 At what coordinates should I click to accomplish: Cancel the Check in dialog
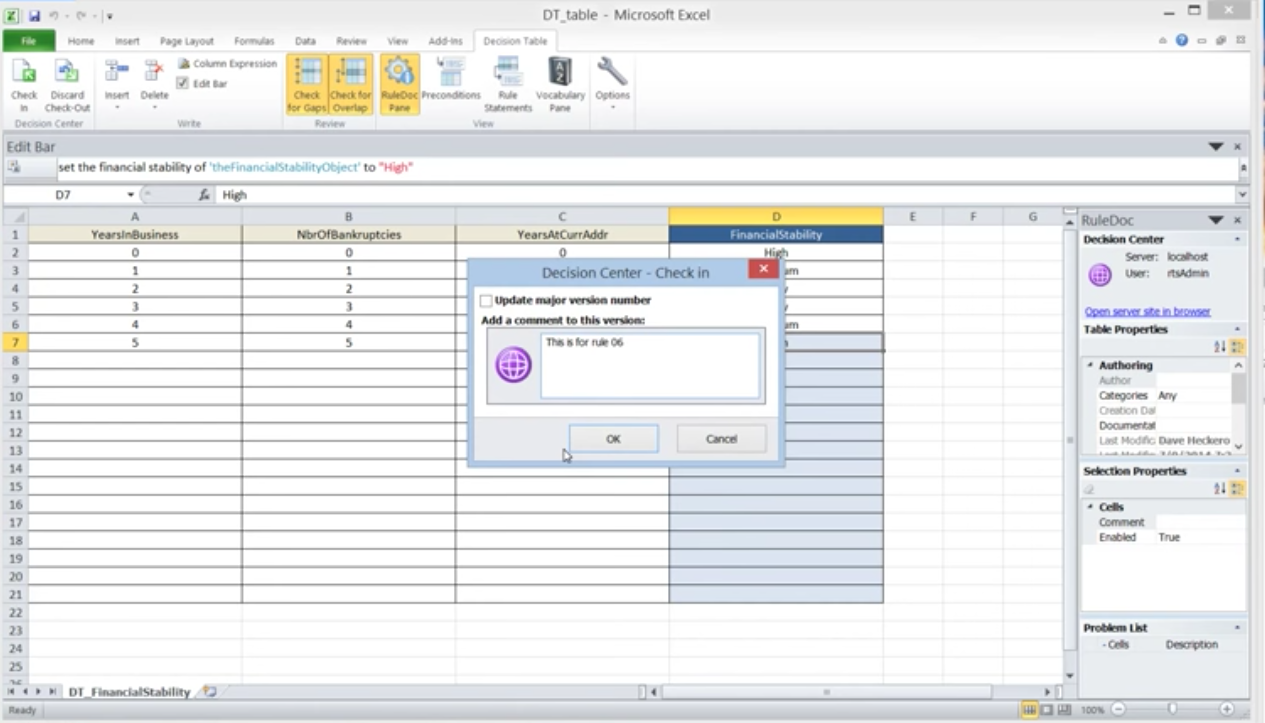click(721, 439)
